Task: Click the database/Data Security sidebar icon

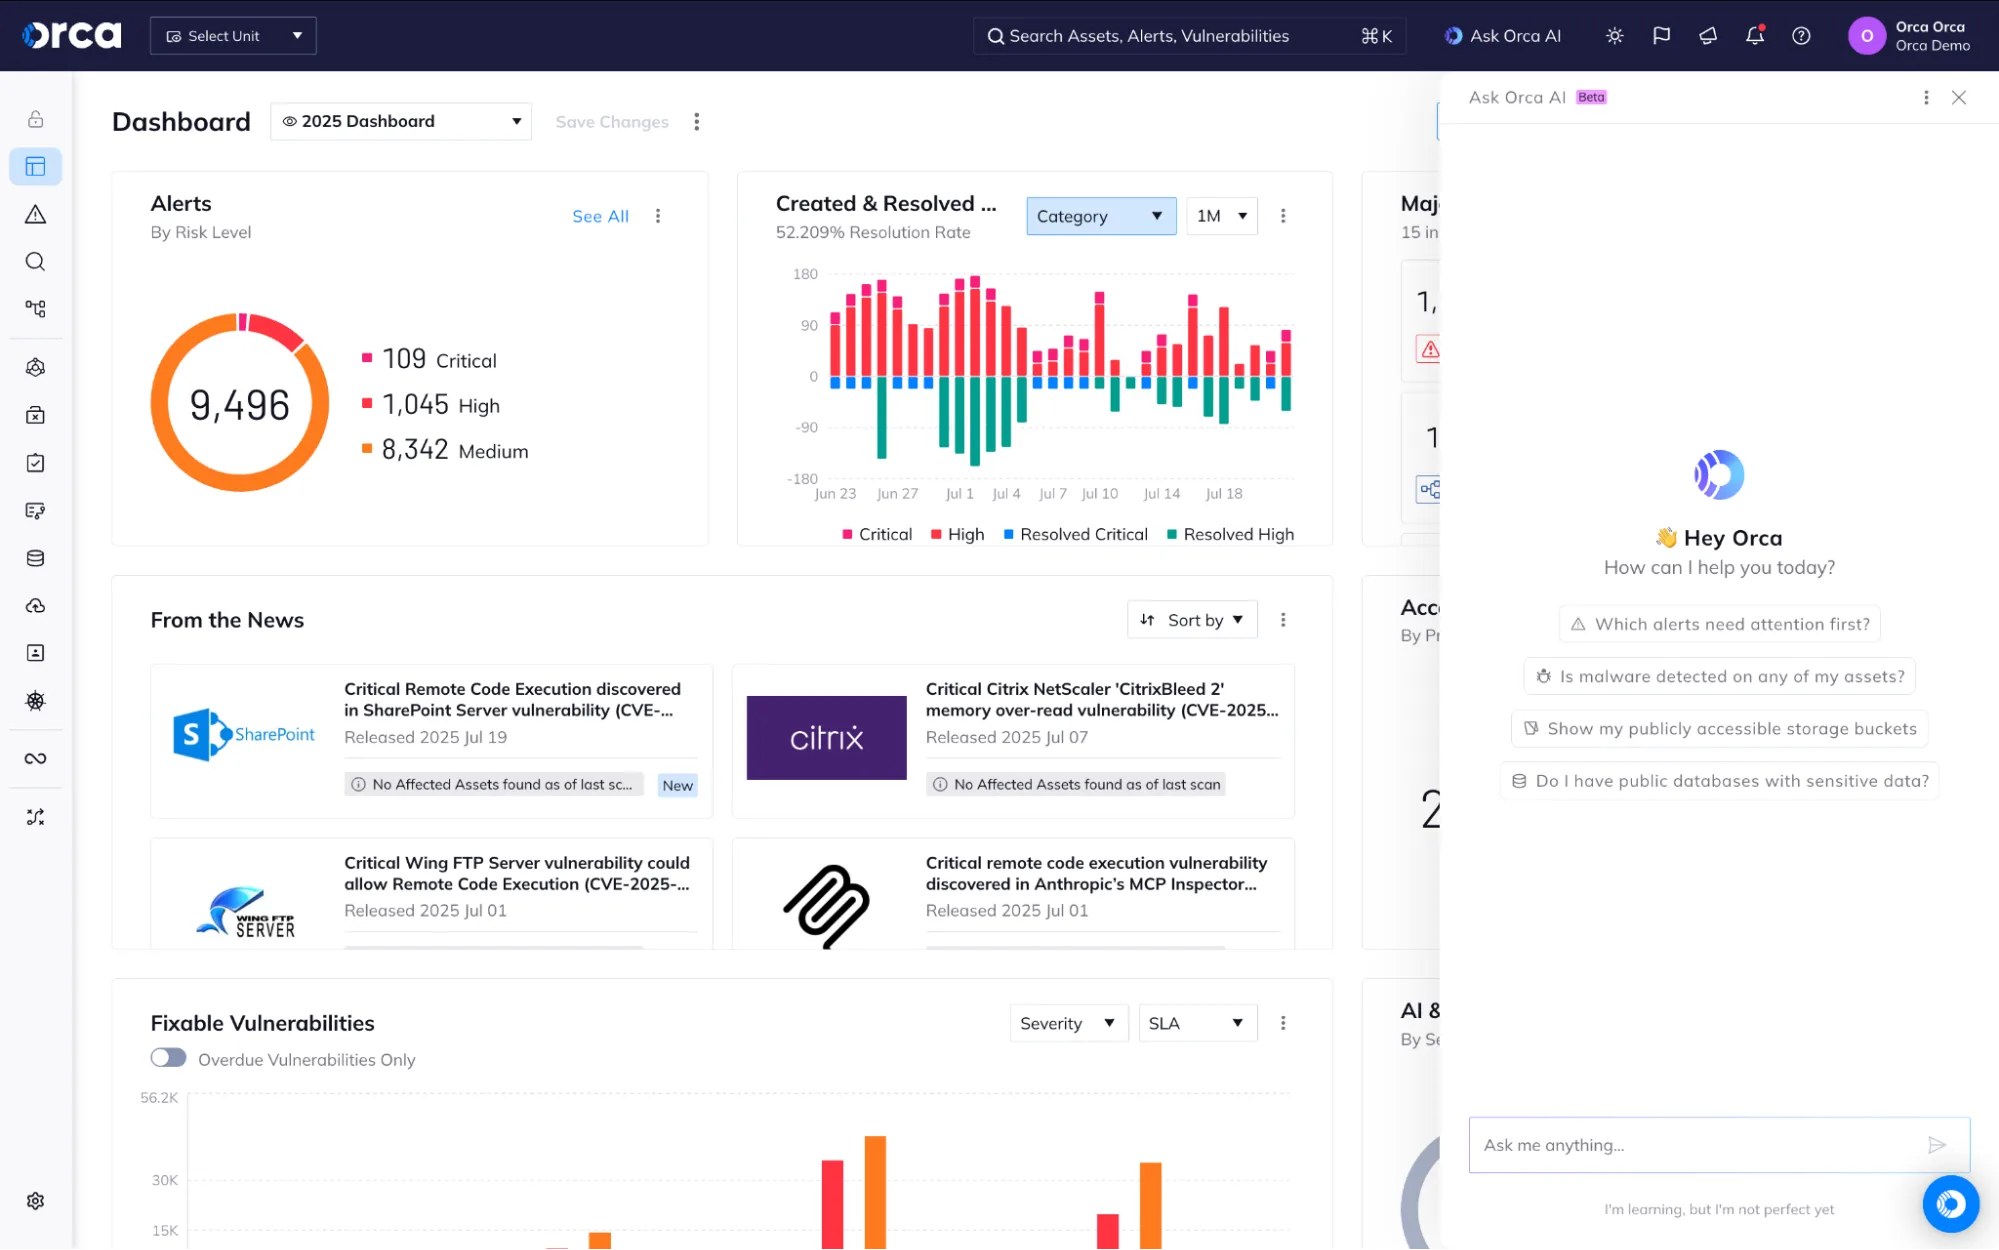Action: pos(35,557)
